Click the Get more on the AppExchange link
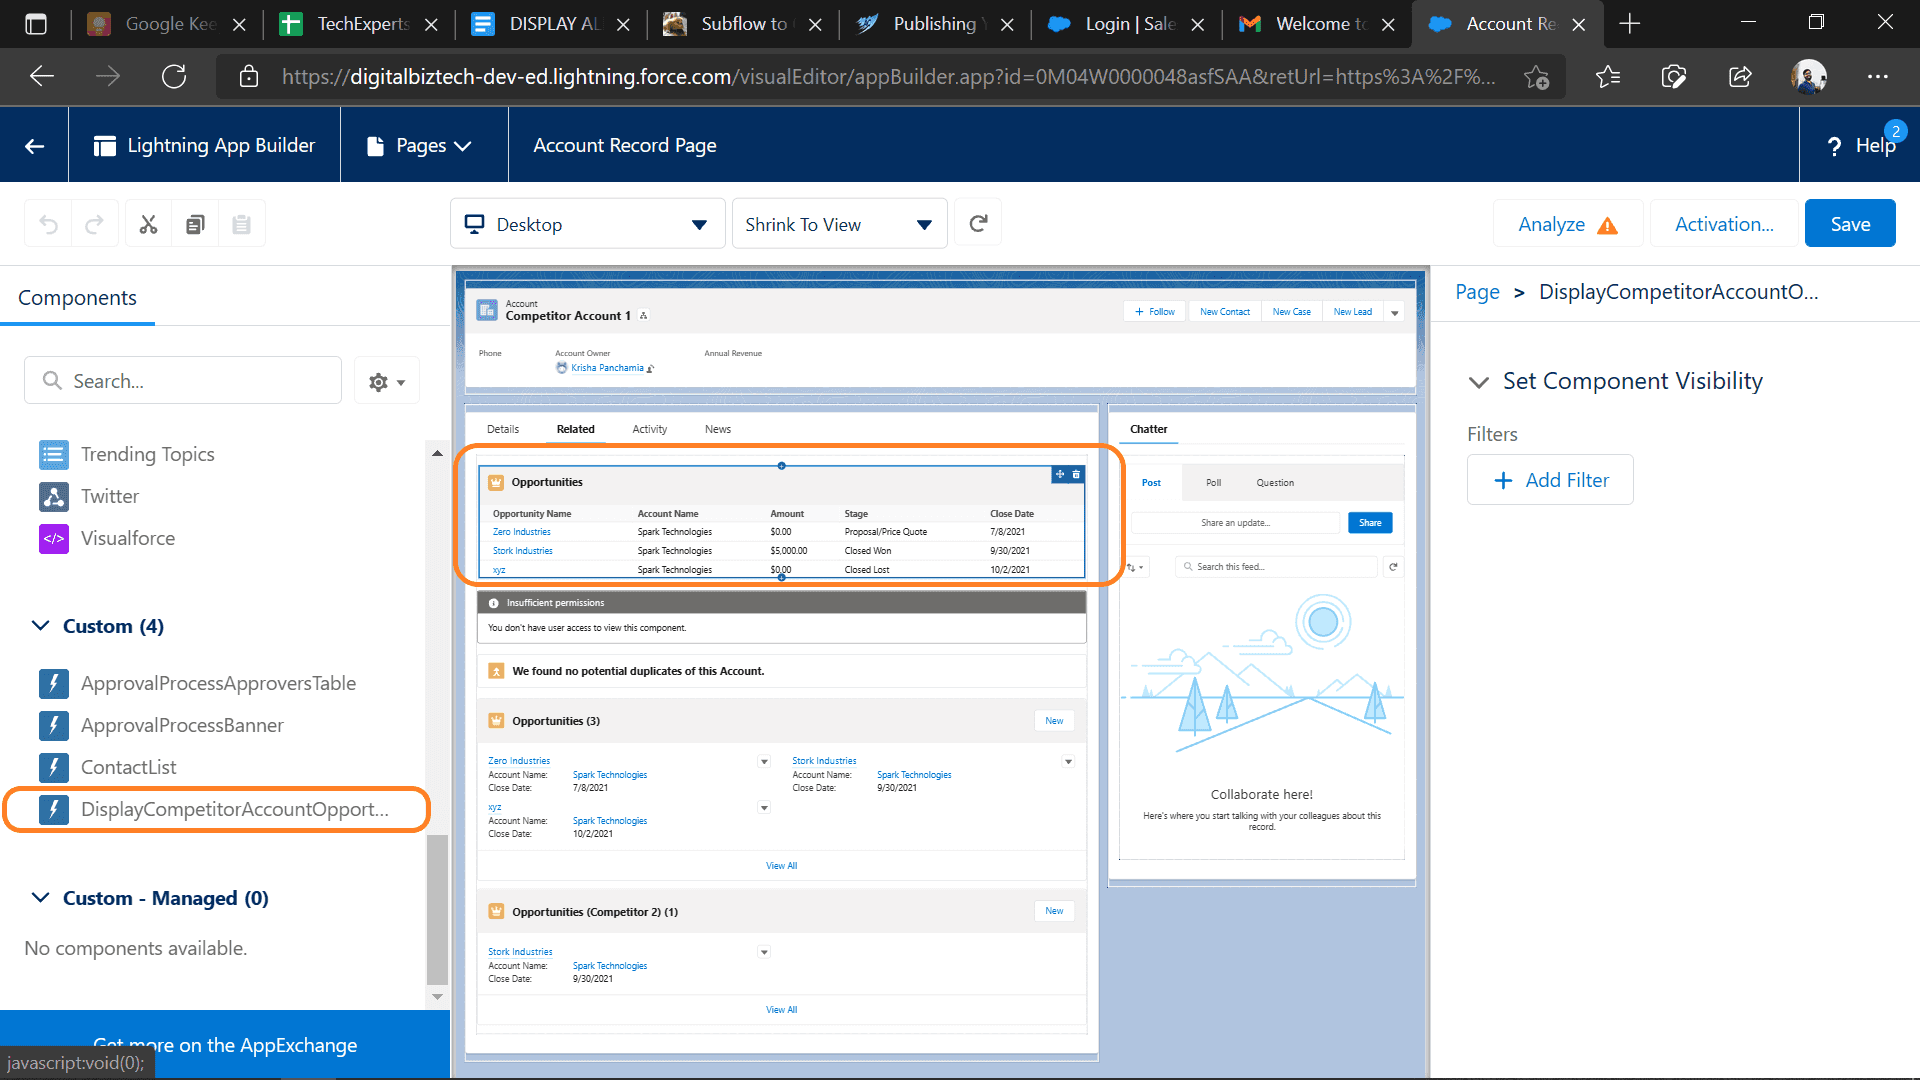Screen dimensions: 1920x1080 click(225, 1045)
